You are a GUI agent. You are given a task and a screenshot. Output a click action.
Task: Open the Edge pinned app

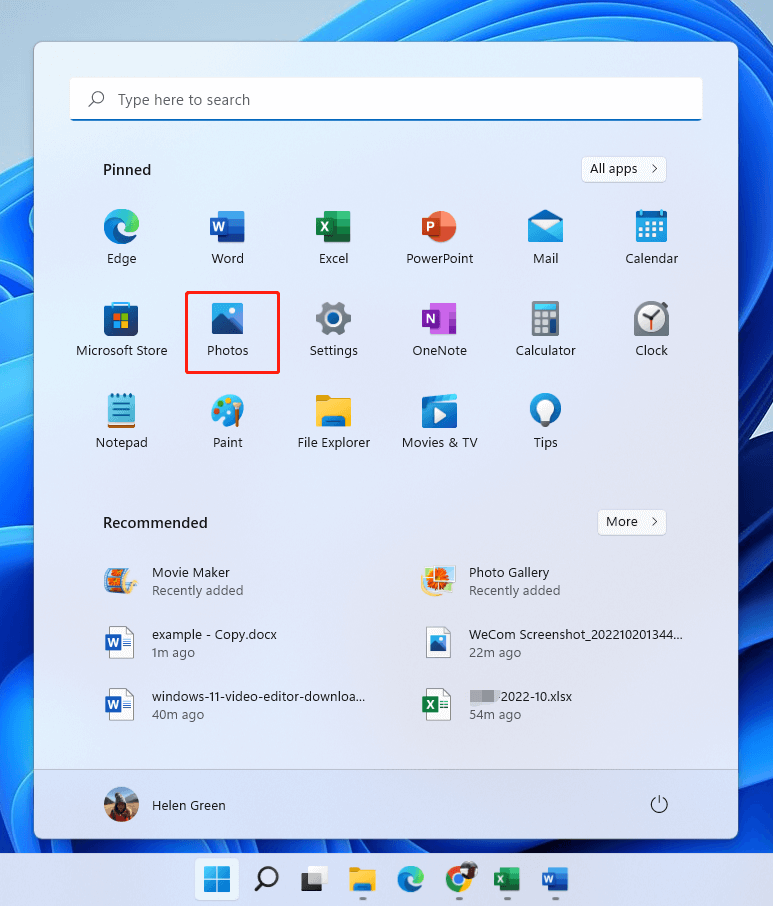(x=121, y=236)
